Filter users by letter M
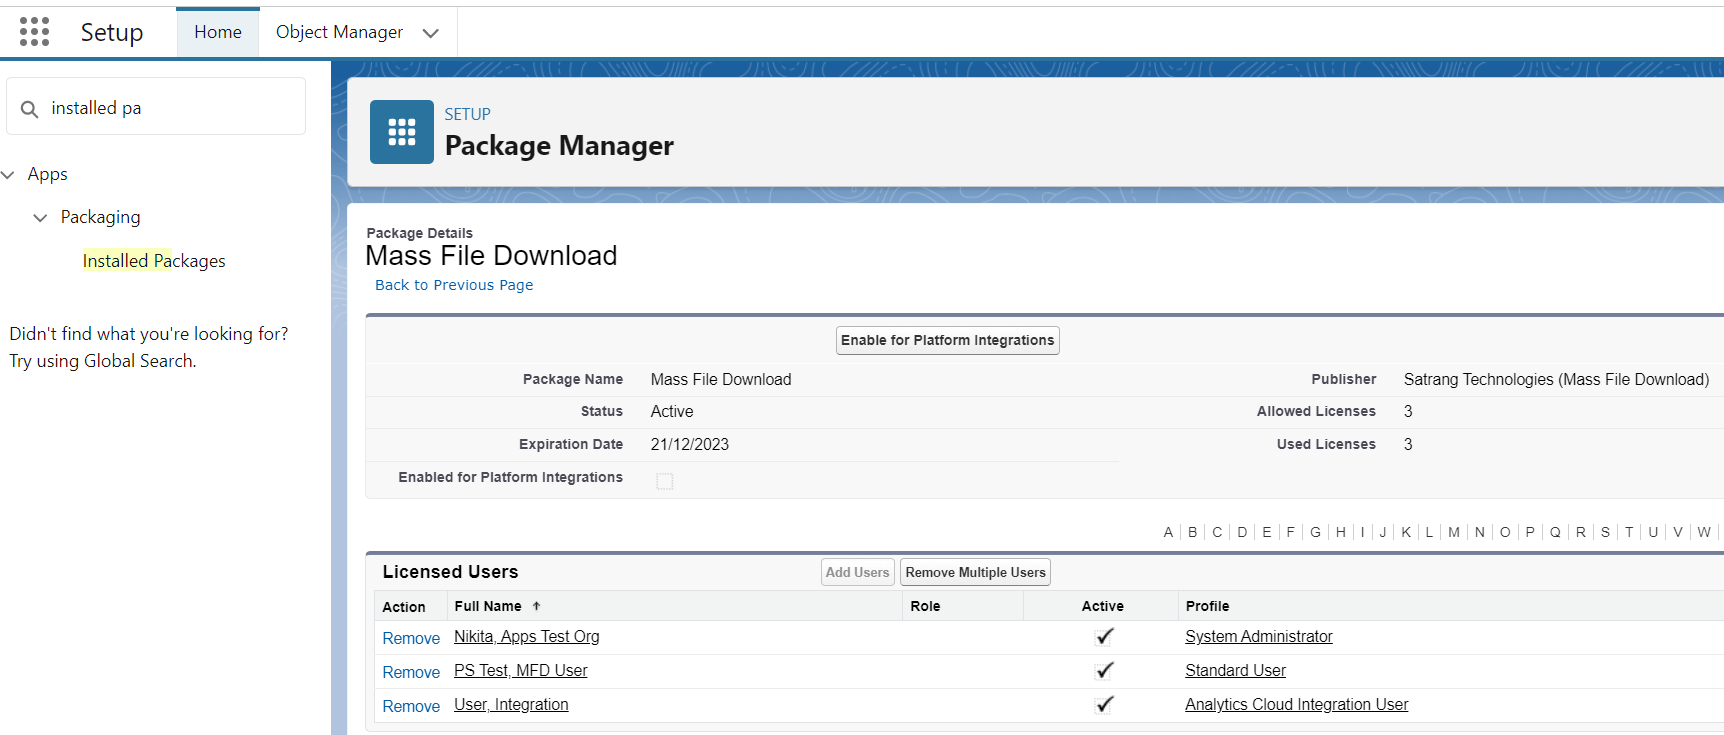This screenshot has height=735, width=1724. (x=1454, y=532)
